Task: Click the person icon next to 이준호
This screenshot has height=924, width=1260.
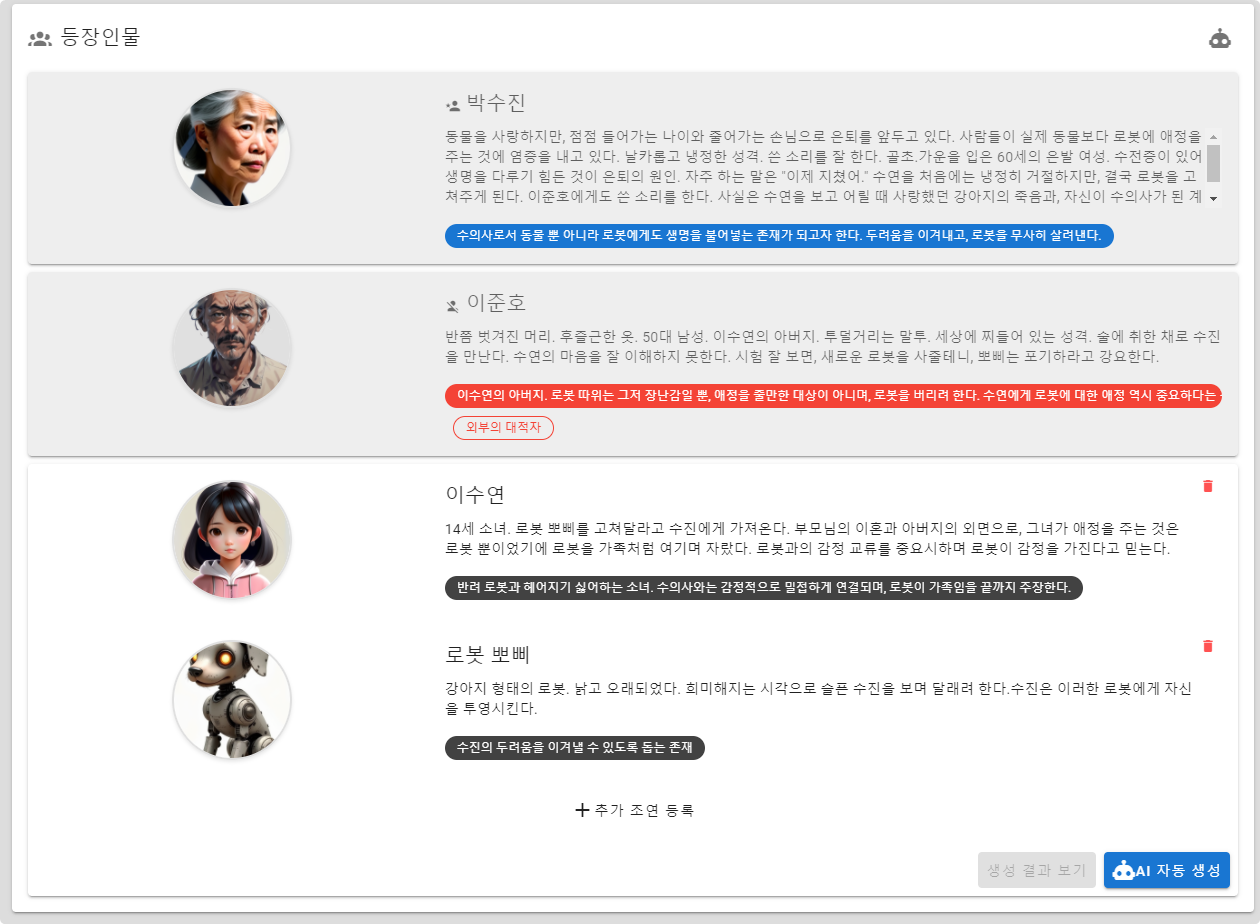Action: [453, 304]
